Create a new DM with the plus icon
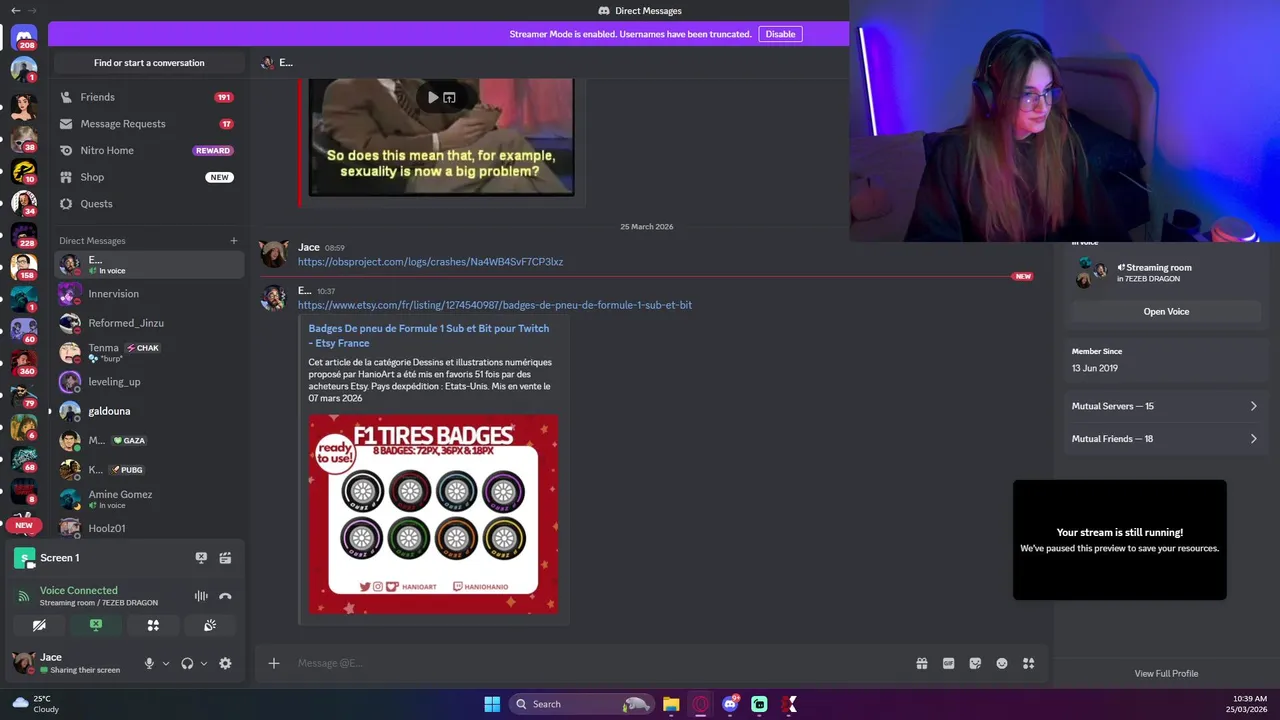 [234, 241]
